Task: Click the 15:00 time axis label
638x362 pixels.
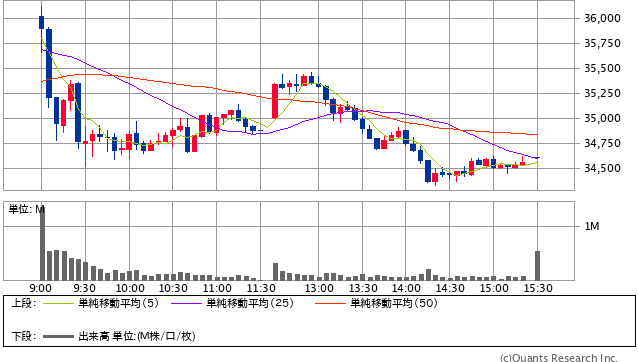Action: pos(494,288)
